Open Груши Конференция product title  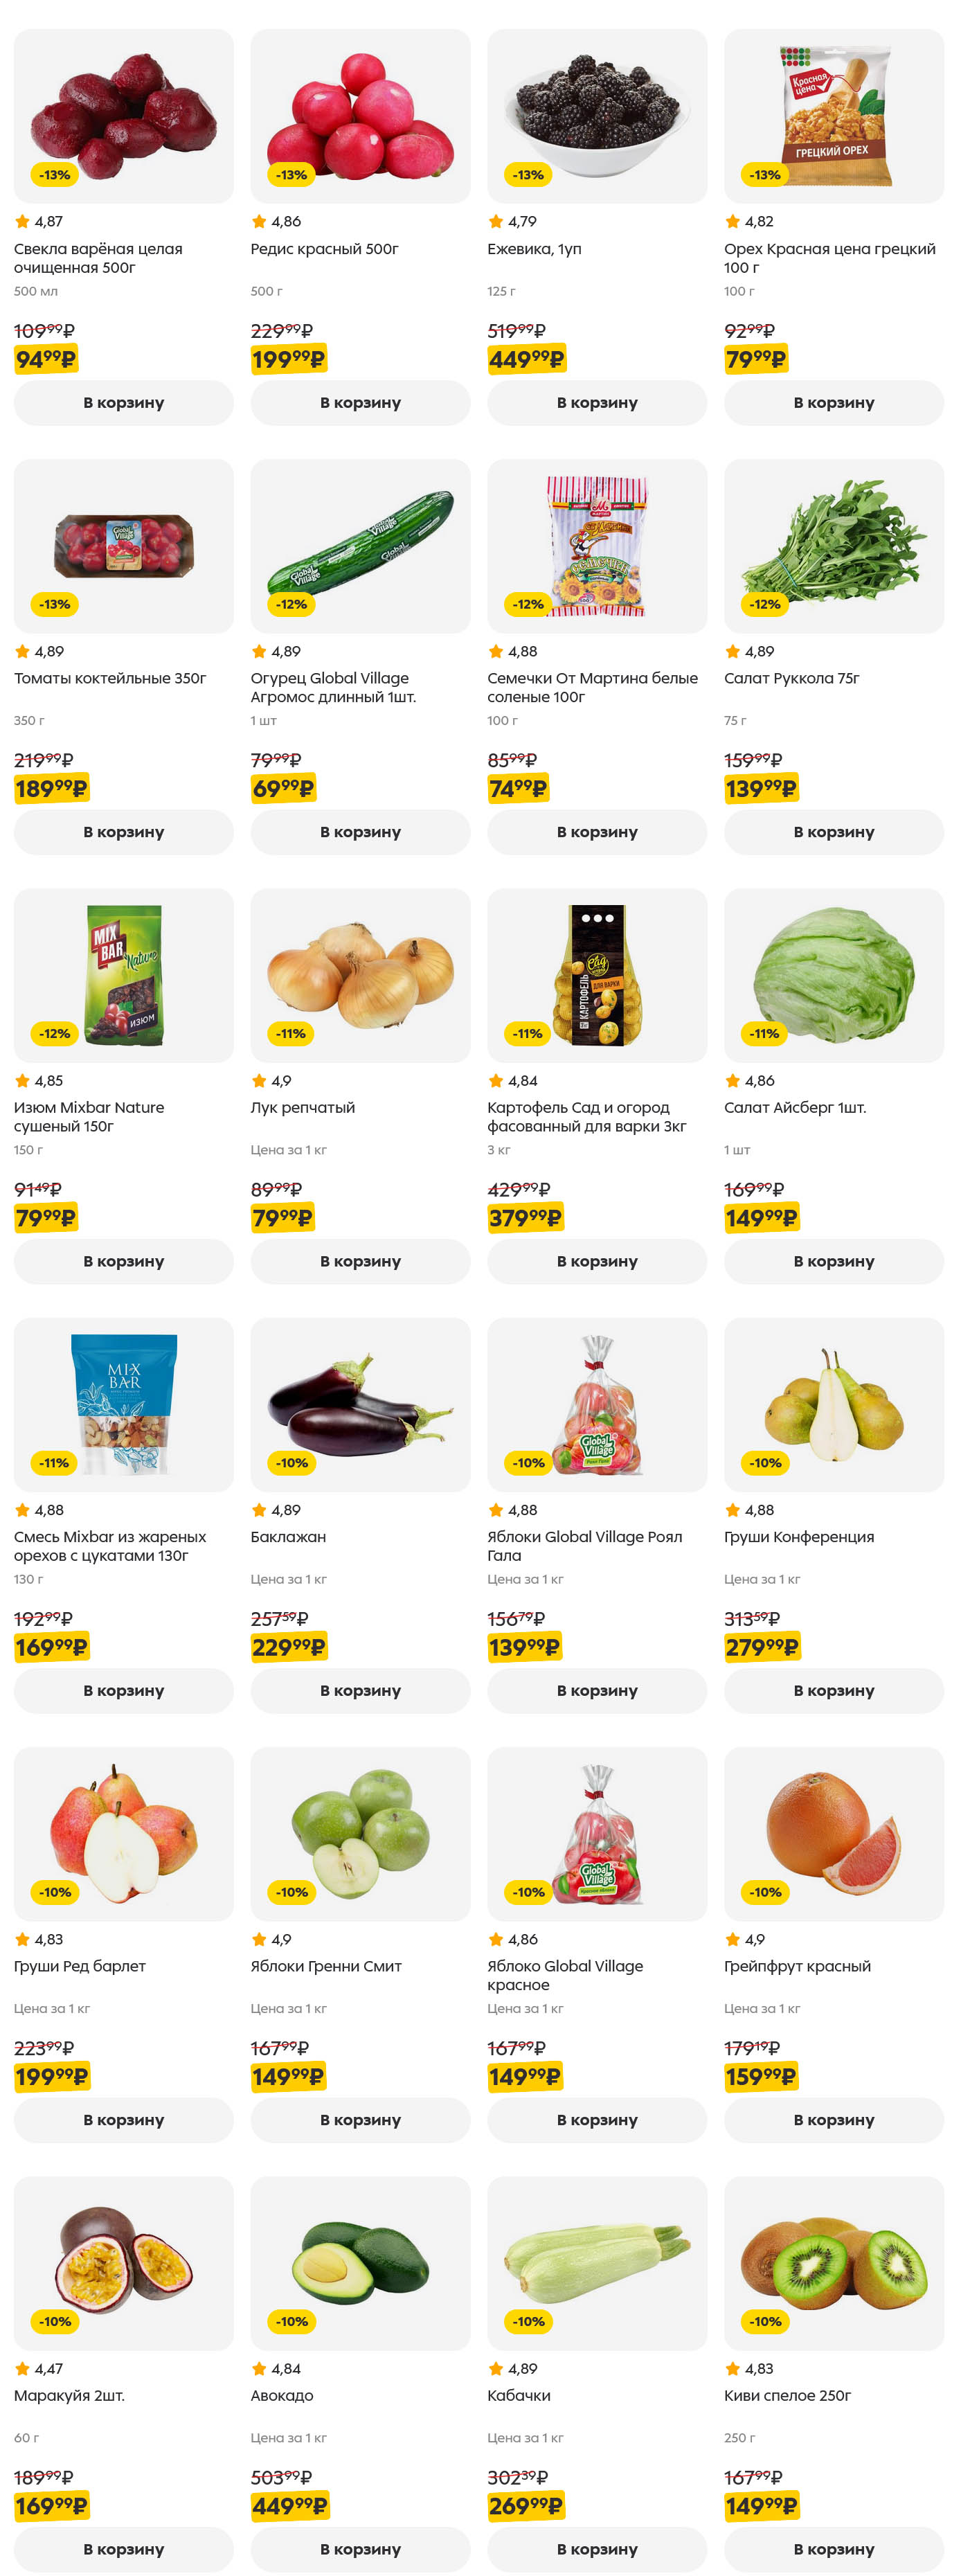click(x=798, y=1536)
